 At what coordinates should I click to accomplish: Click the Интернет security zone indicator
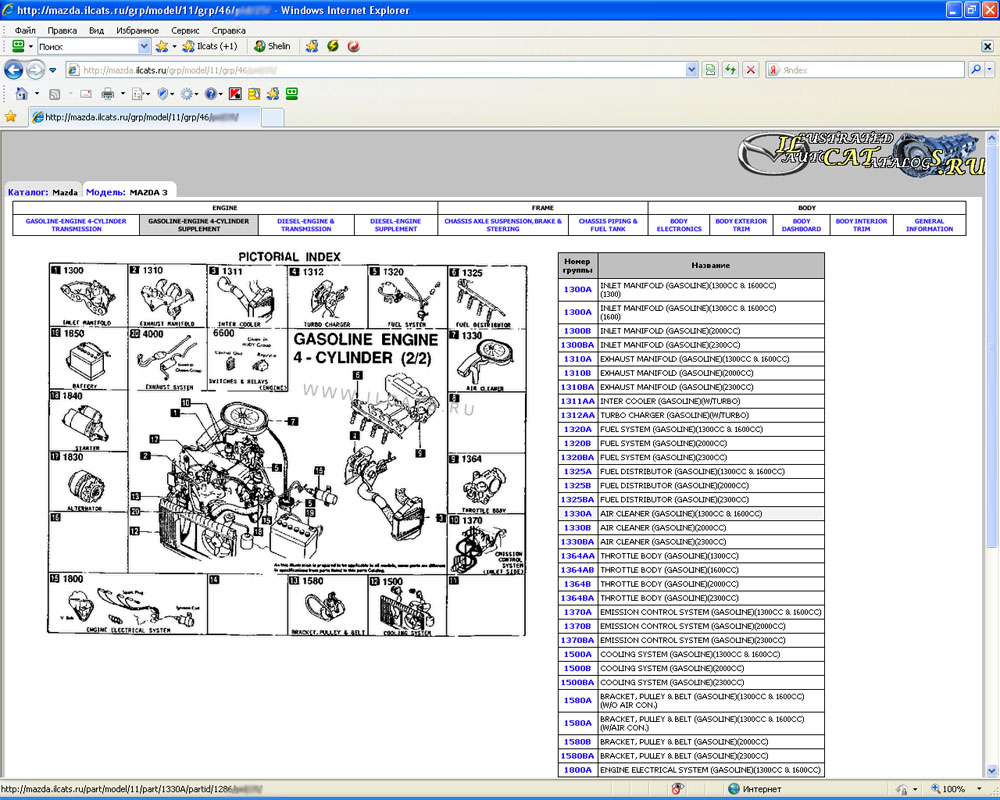point(755,789)
